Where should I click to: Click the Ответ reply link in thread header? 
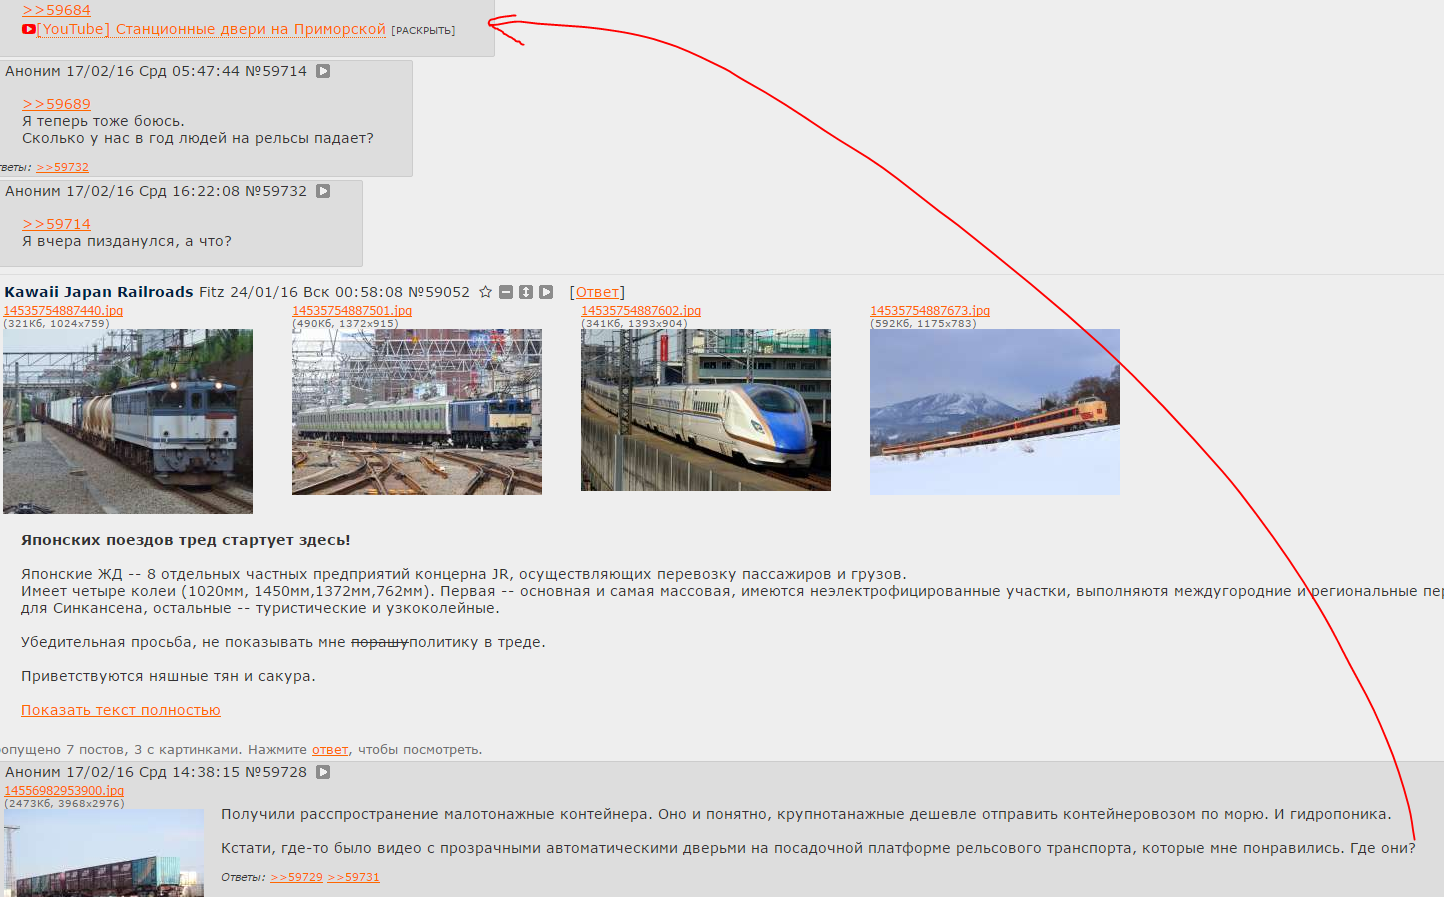[x=597, y=292]
